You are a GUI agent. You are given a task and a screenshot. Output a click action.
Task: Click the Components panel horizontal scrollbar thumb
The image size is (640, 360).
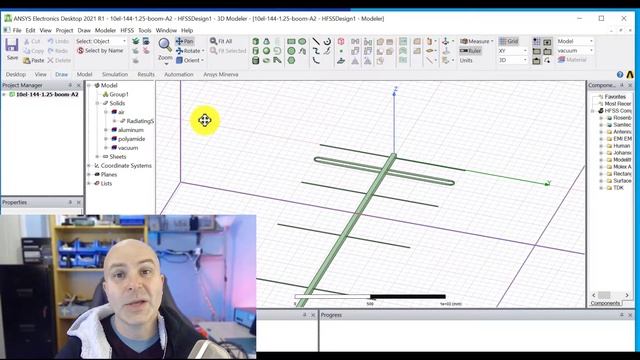pos(604,295)
